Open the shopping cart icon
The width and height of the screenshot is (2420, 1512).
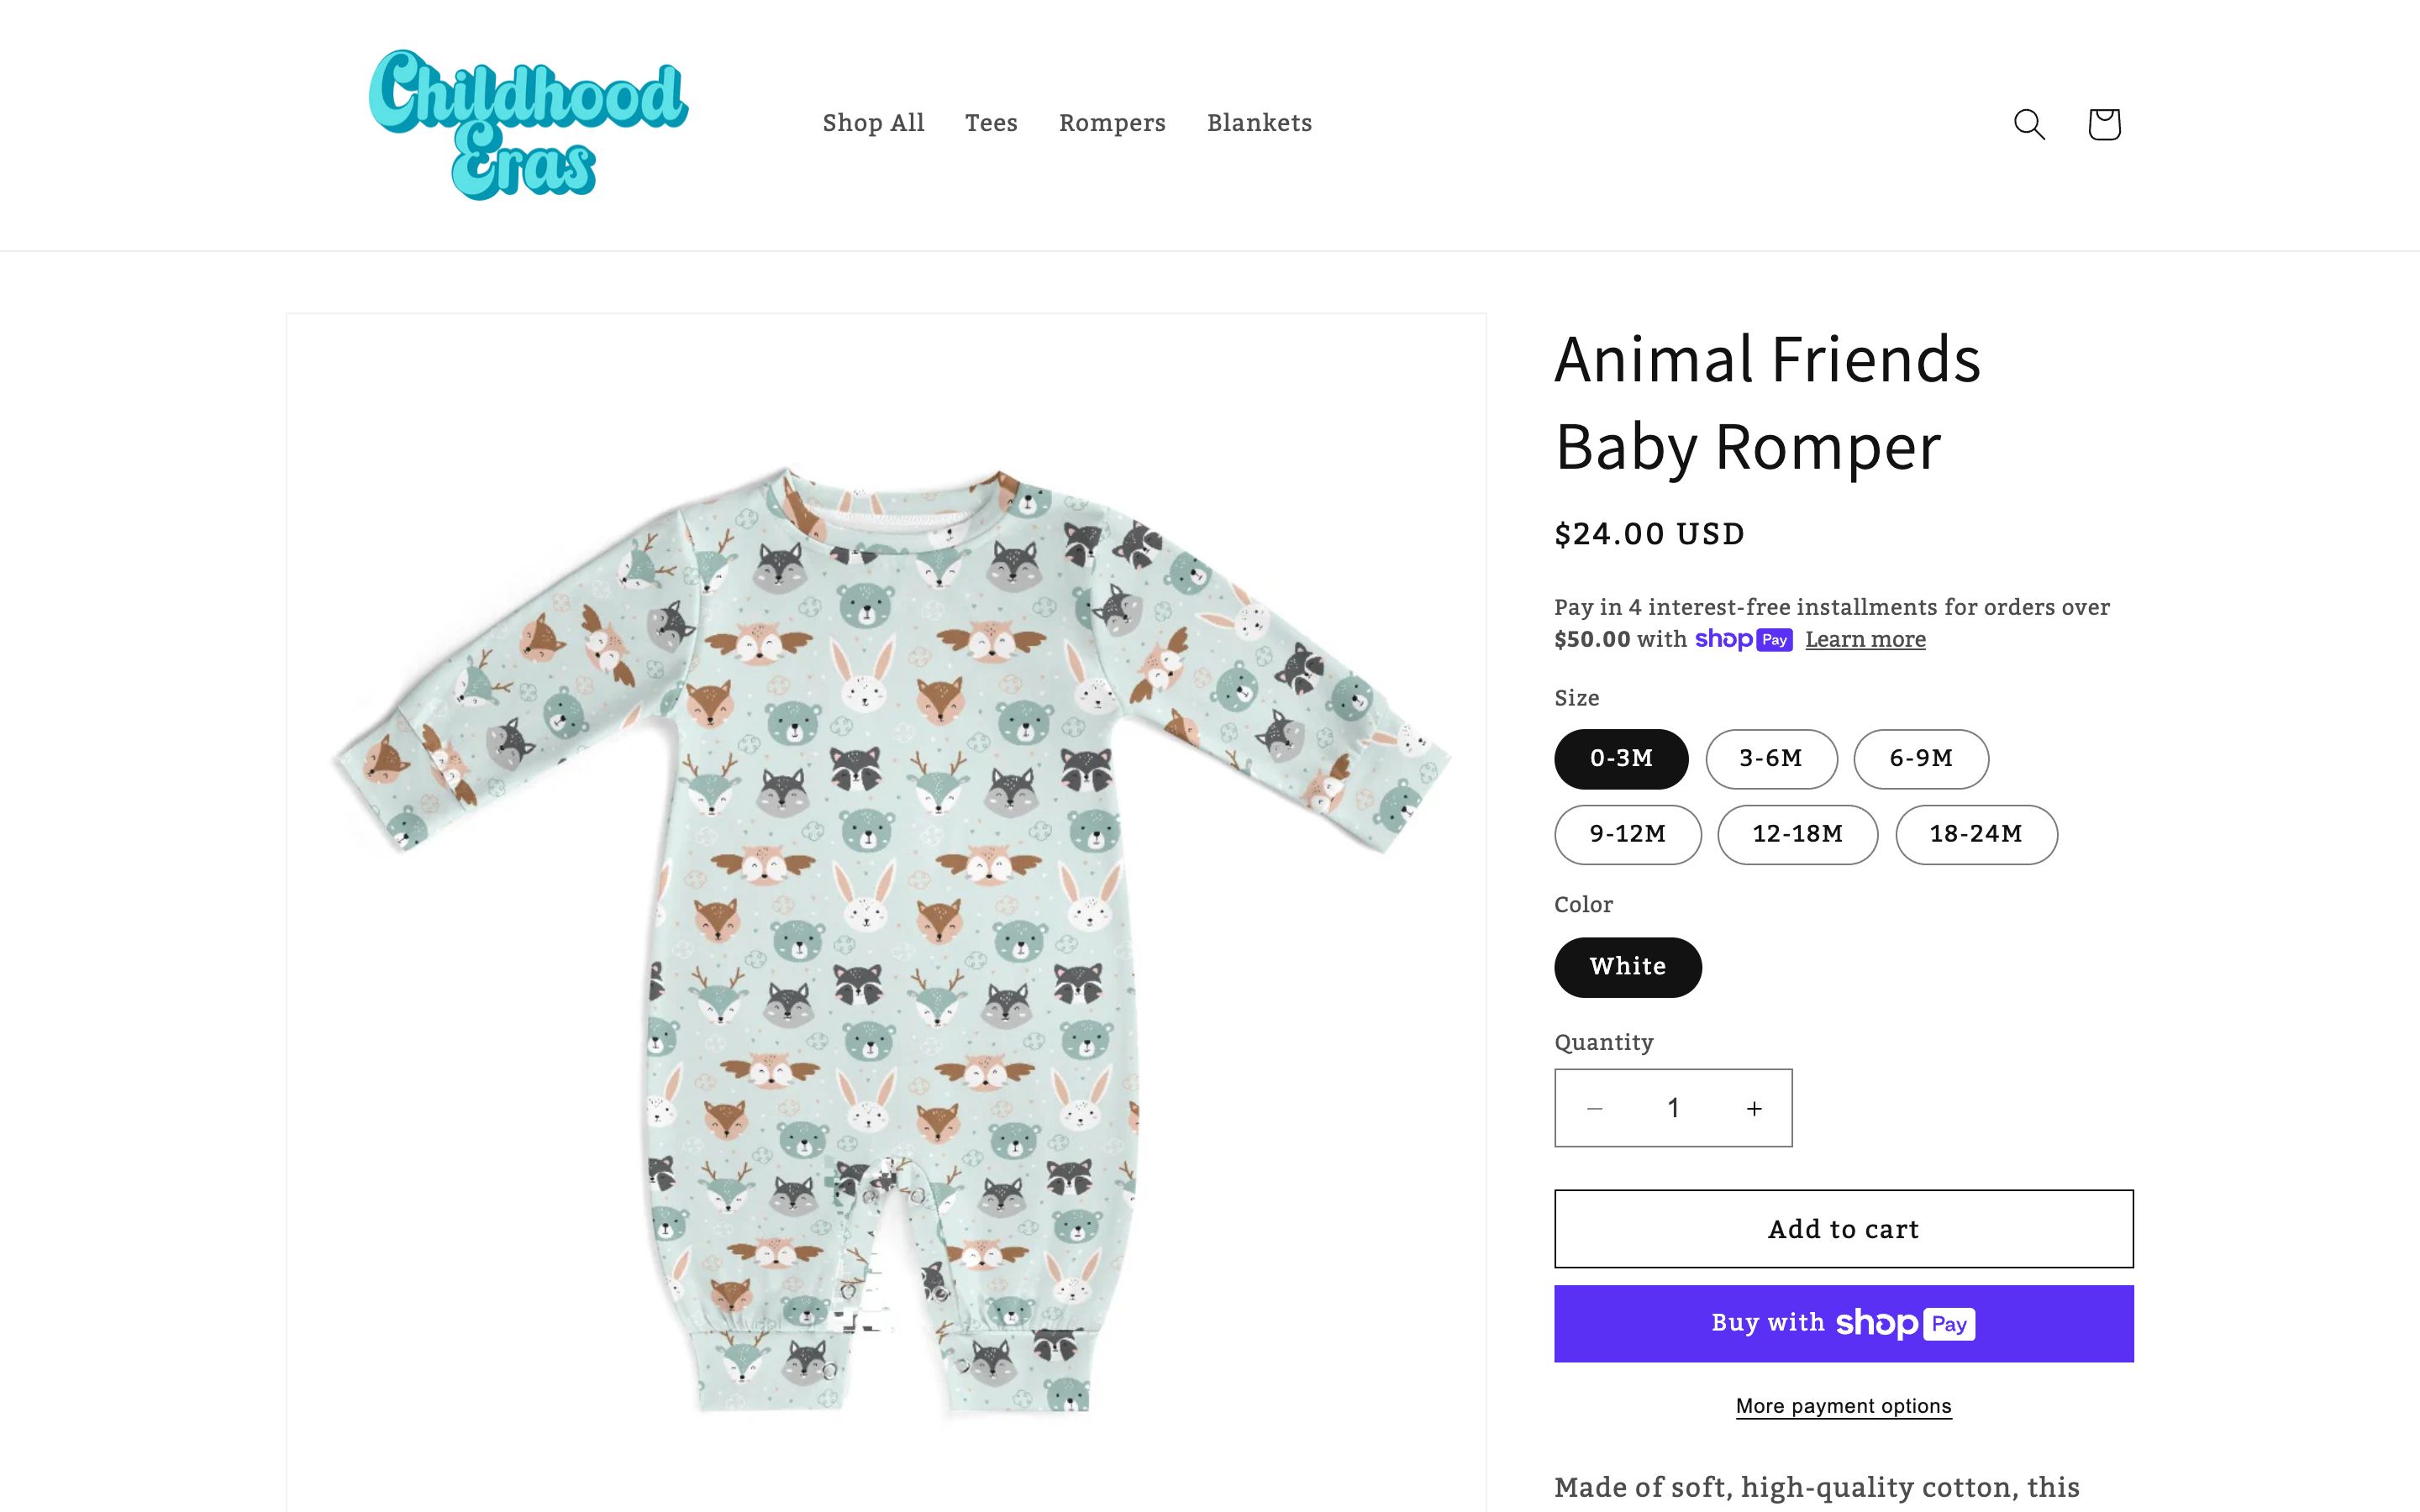click(2104, 124)
